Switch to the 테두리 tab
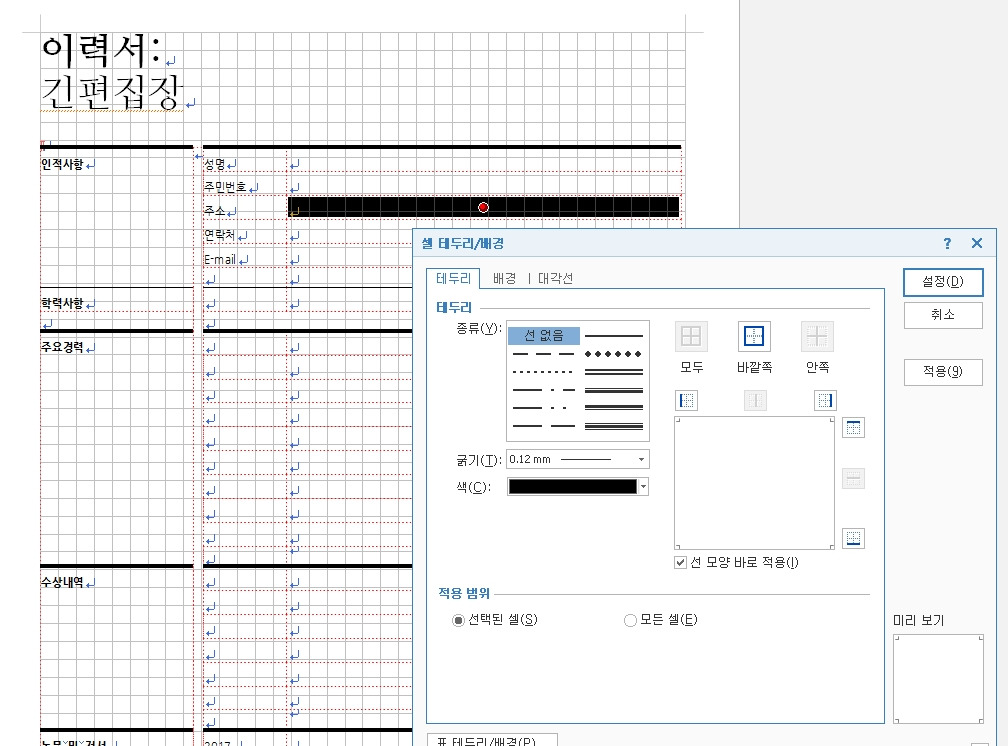The height and width of the screenshot is (746, 1008). tap(453, 278)
